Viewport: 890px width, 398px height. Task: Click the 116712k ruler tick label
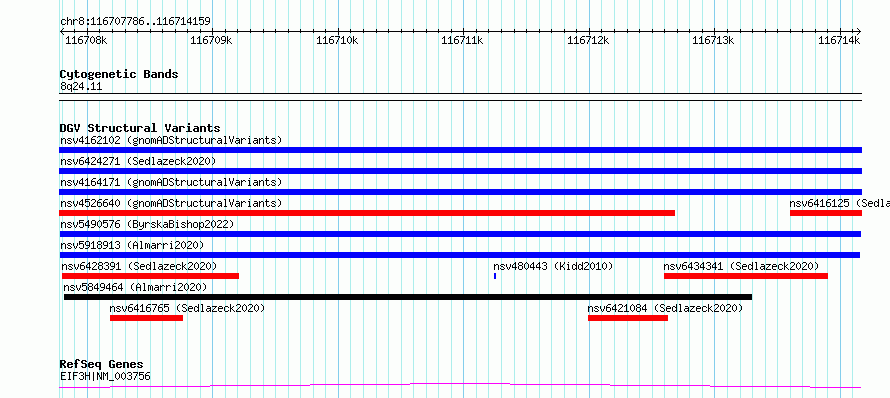pyautogui.click(x=588, y=40)
